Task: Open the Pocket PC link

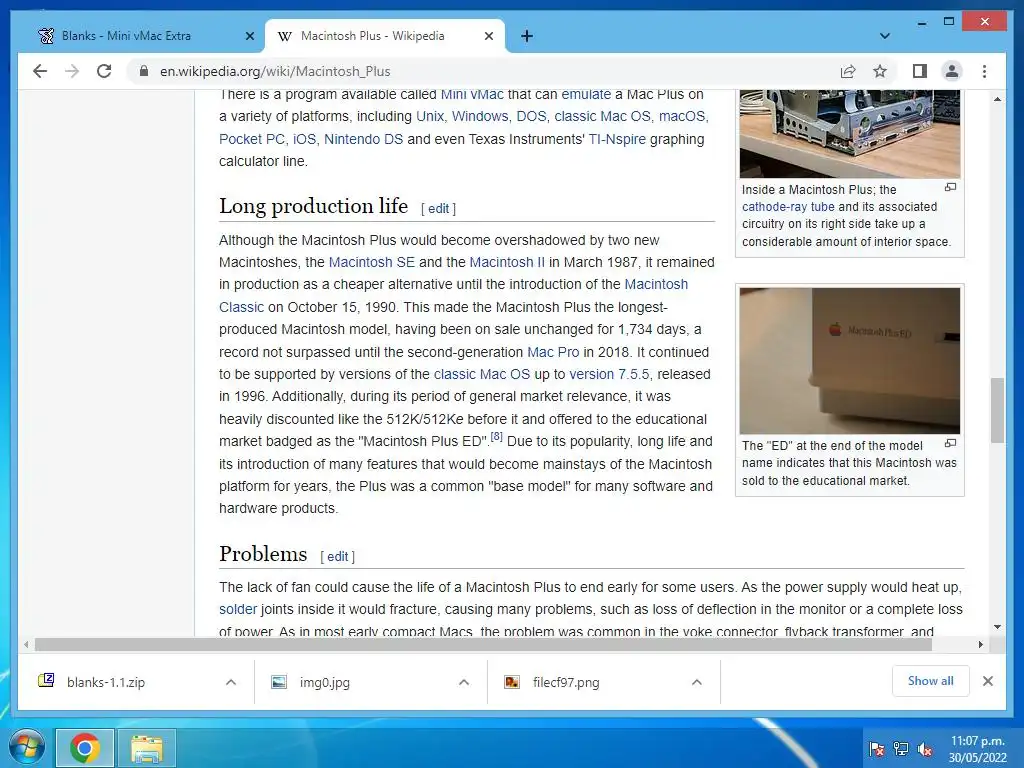Action: [x=251, y=139]
